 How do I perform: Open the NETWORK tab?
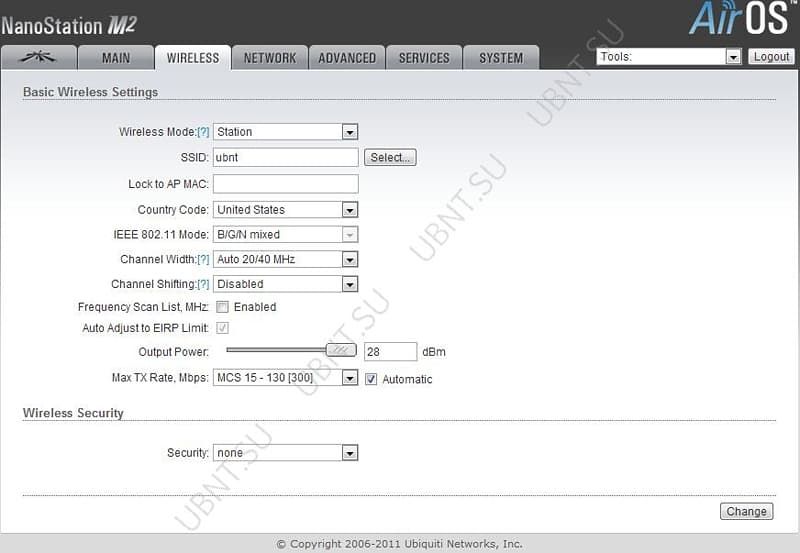[270, 58]
